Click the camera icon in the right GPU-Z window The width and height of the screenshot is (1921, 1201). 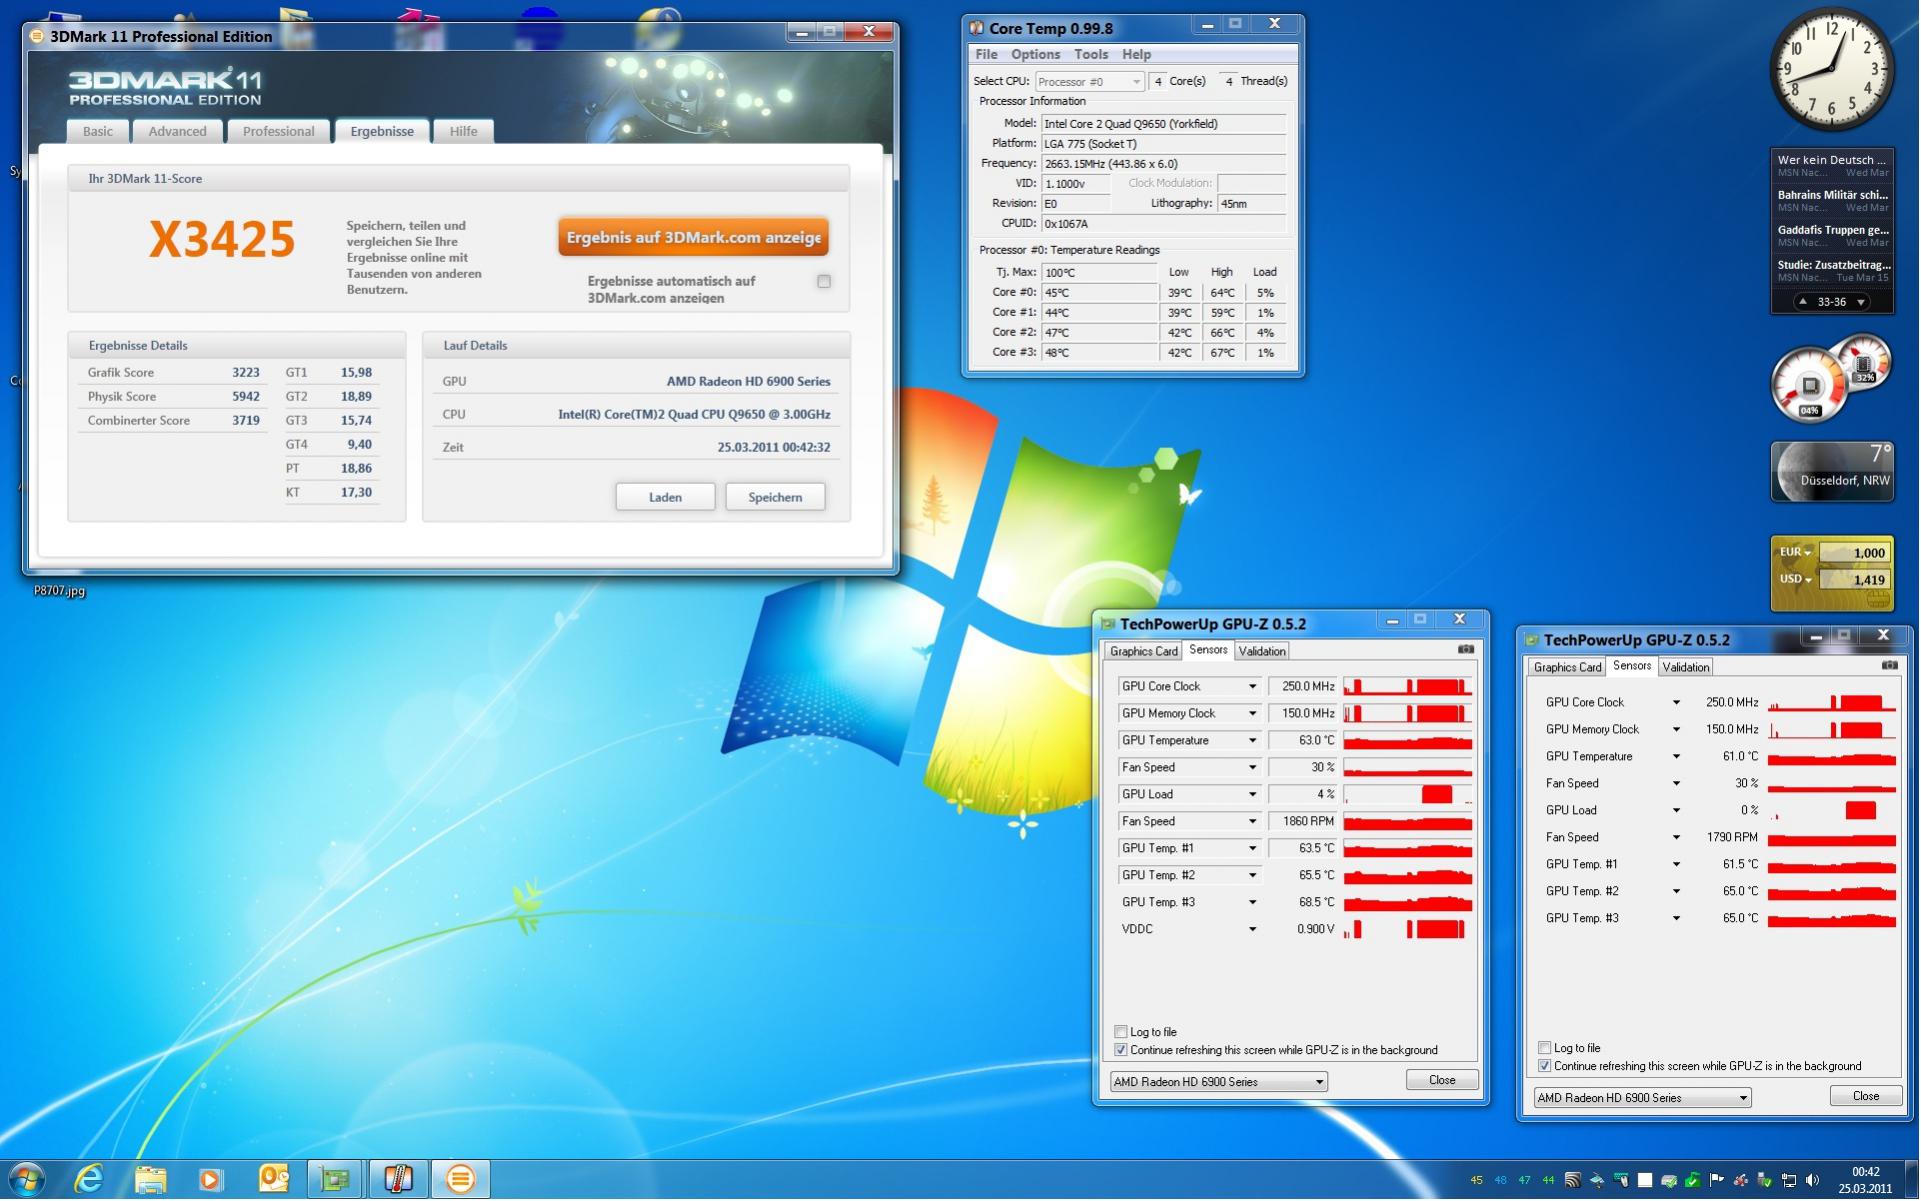tap(1890, 666)
